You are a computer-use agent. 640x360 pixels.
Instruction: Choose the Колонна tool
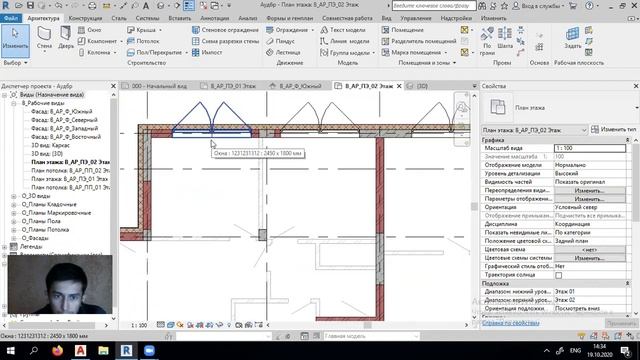(x=97, y=53)
